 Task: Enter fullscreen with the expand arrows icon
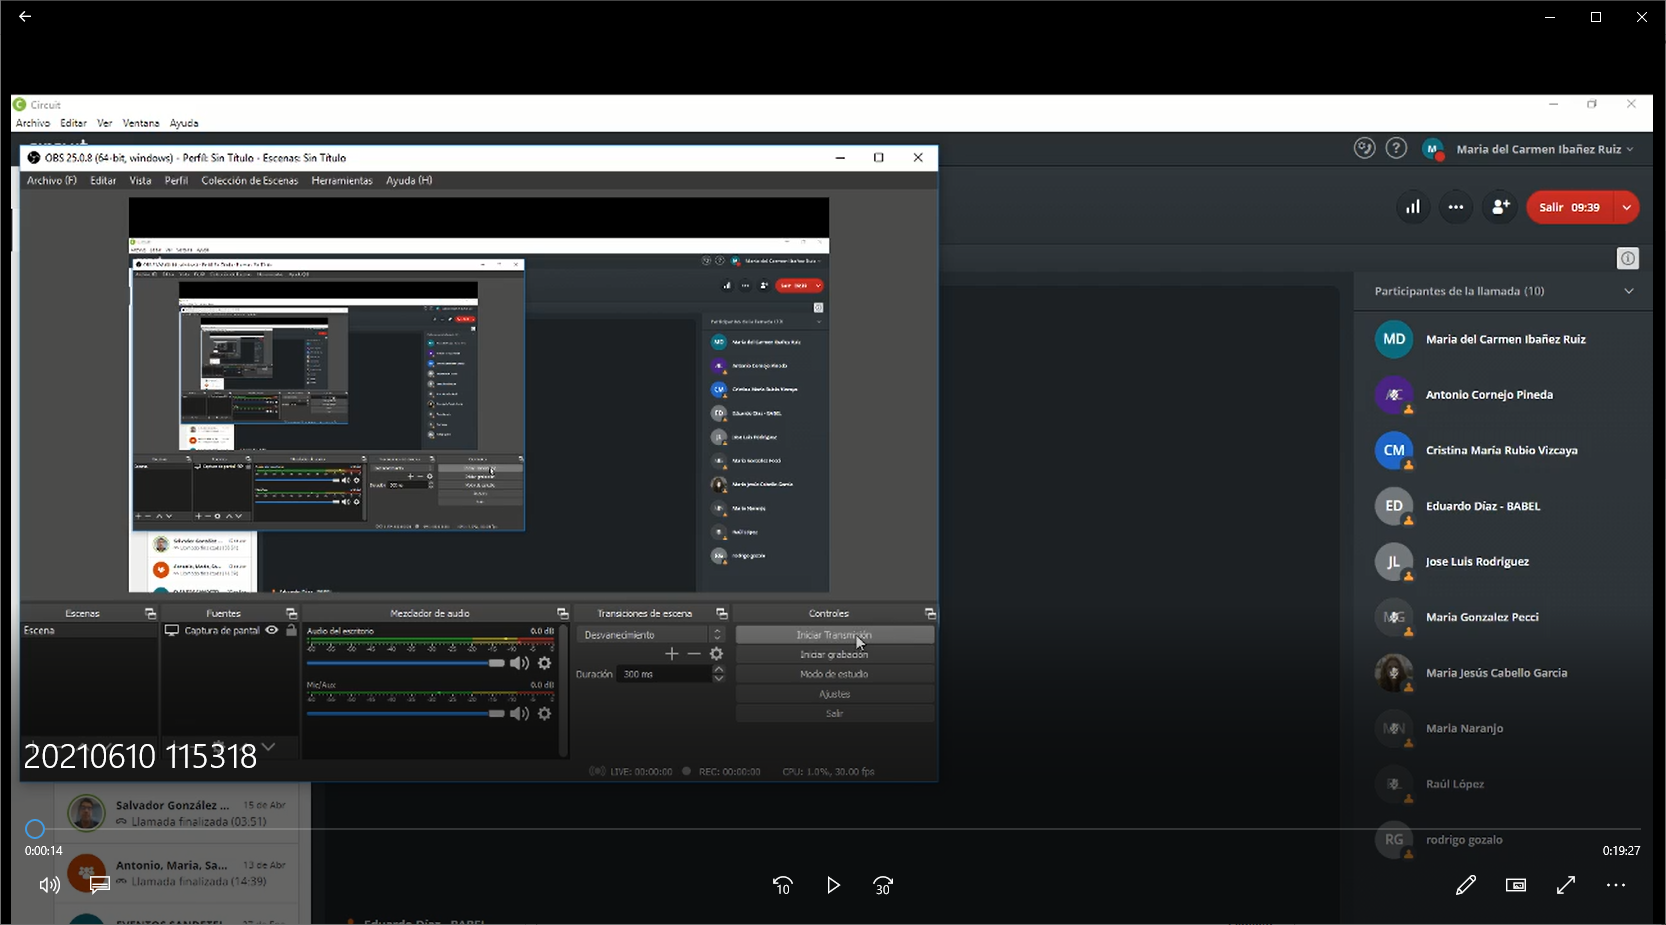point(1566,885)
